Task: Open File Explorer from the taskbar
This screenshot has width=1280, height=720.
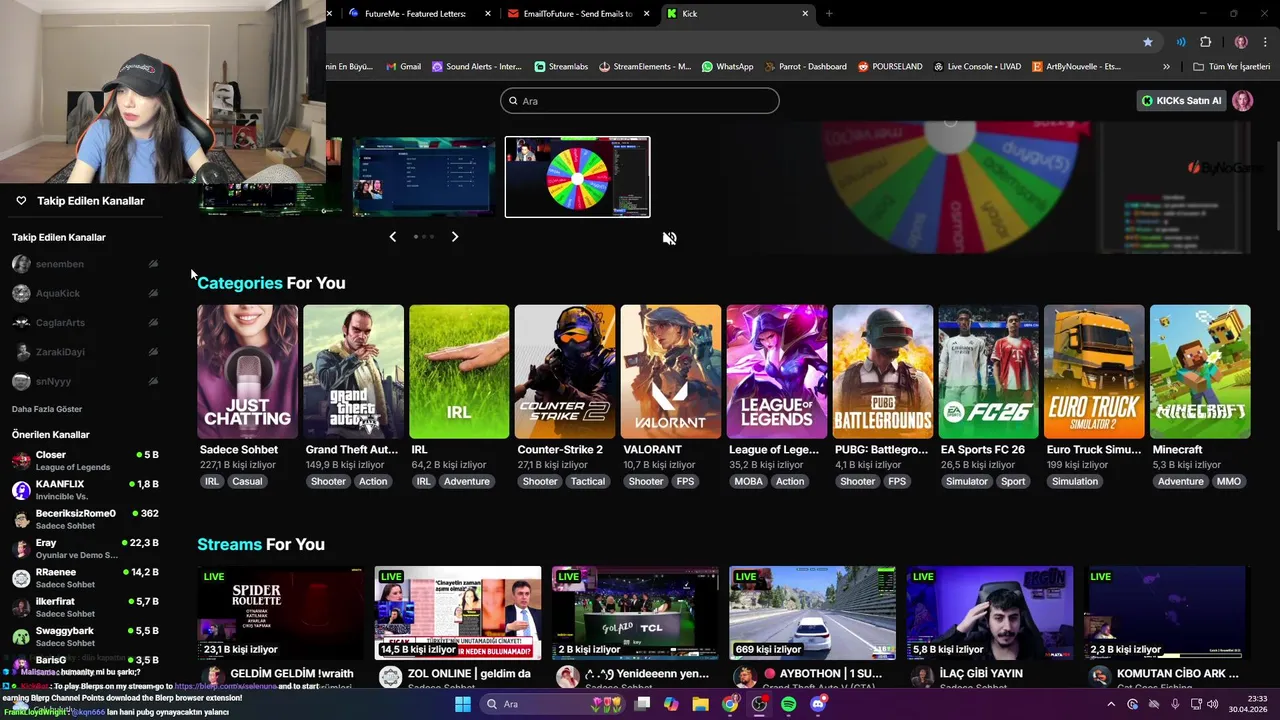Action: coord(701,704)
